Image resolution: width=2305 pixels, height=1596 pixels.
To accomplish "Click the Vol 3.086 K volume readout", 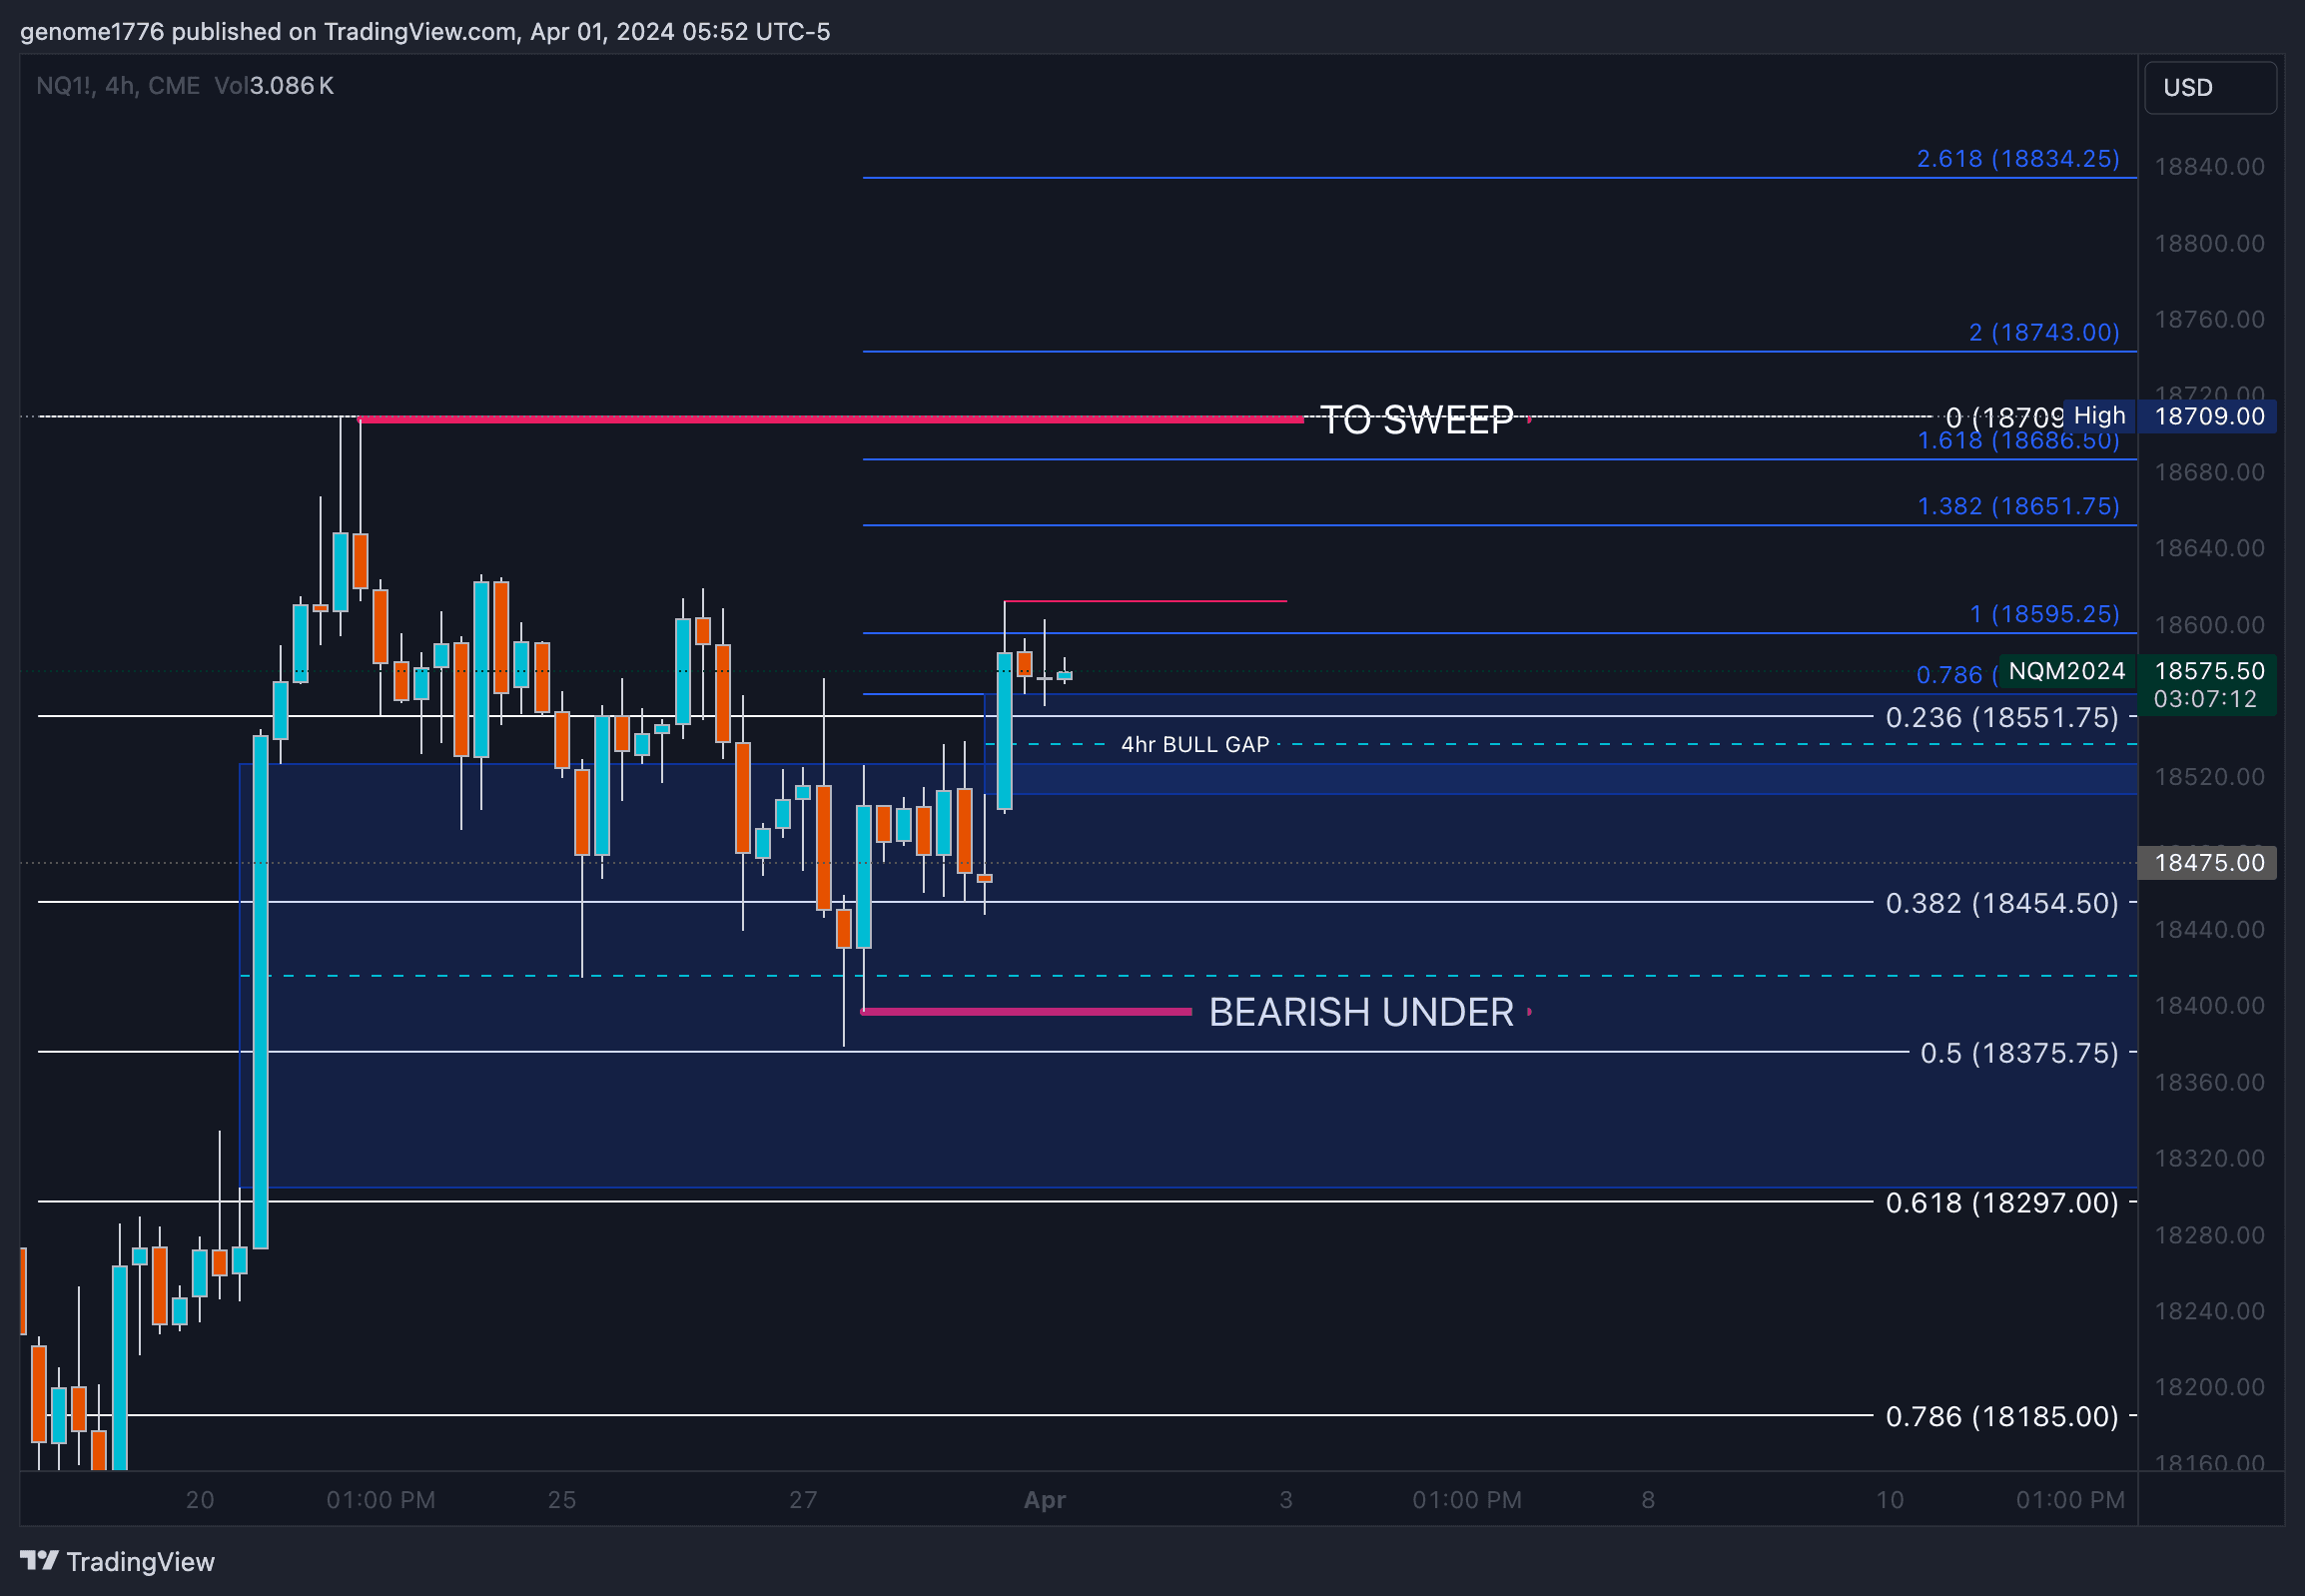I will click(x=274, y=86).
